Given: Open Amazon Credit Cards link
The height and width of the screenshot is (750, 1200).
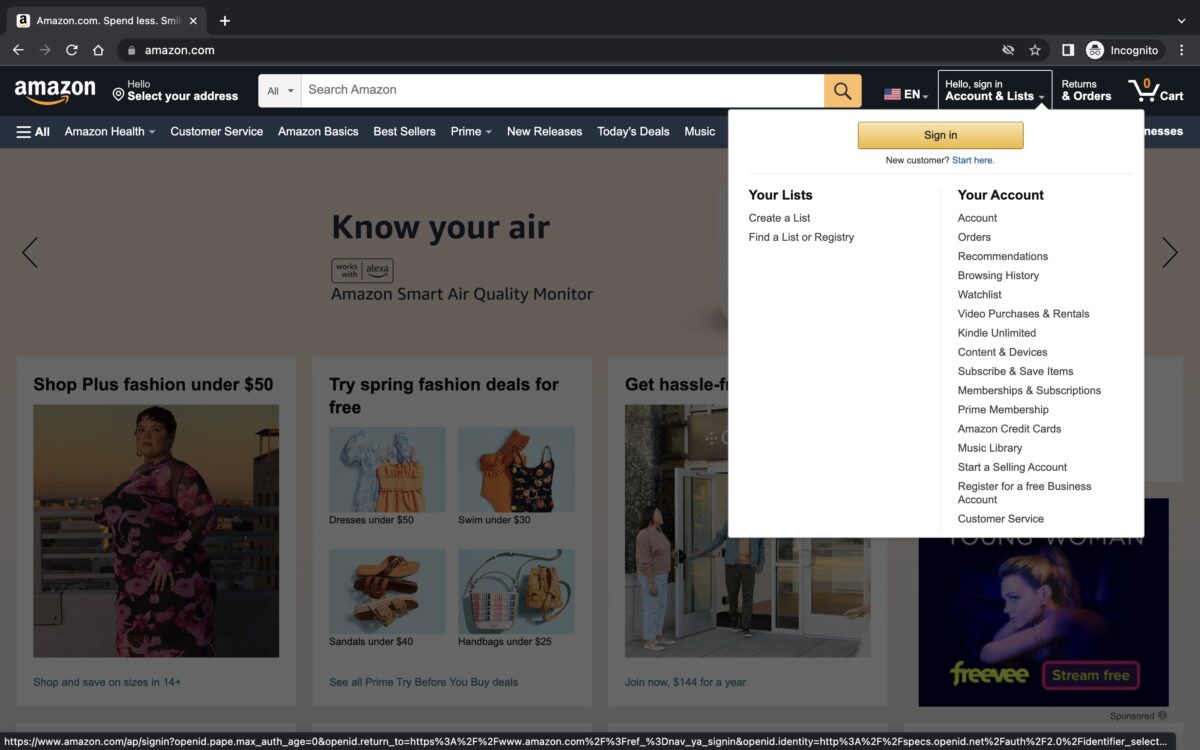Looking at the screenshot, I should [1009, 428].
